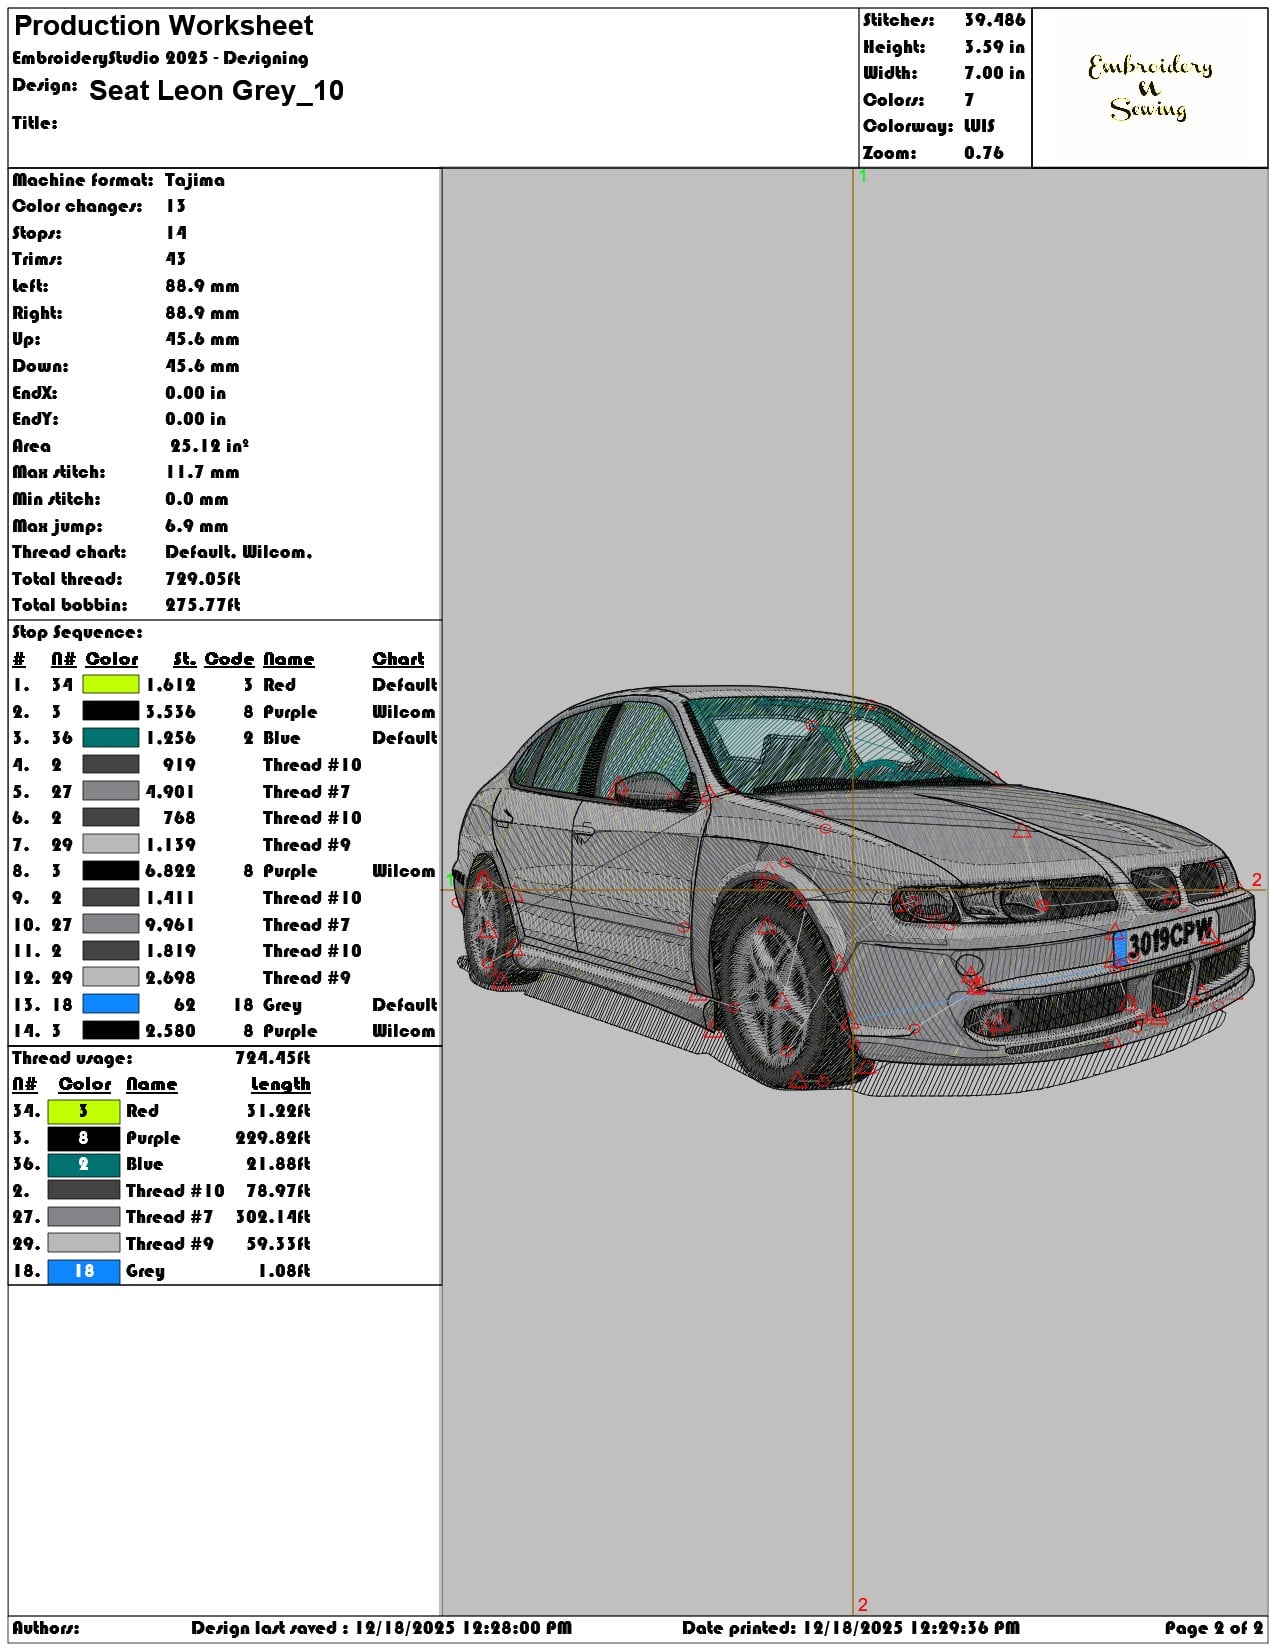Click the Zoom value '0.76'
Screen dimensions: 1275x1650
[x=983, y=153]
